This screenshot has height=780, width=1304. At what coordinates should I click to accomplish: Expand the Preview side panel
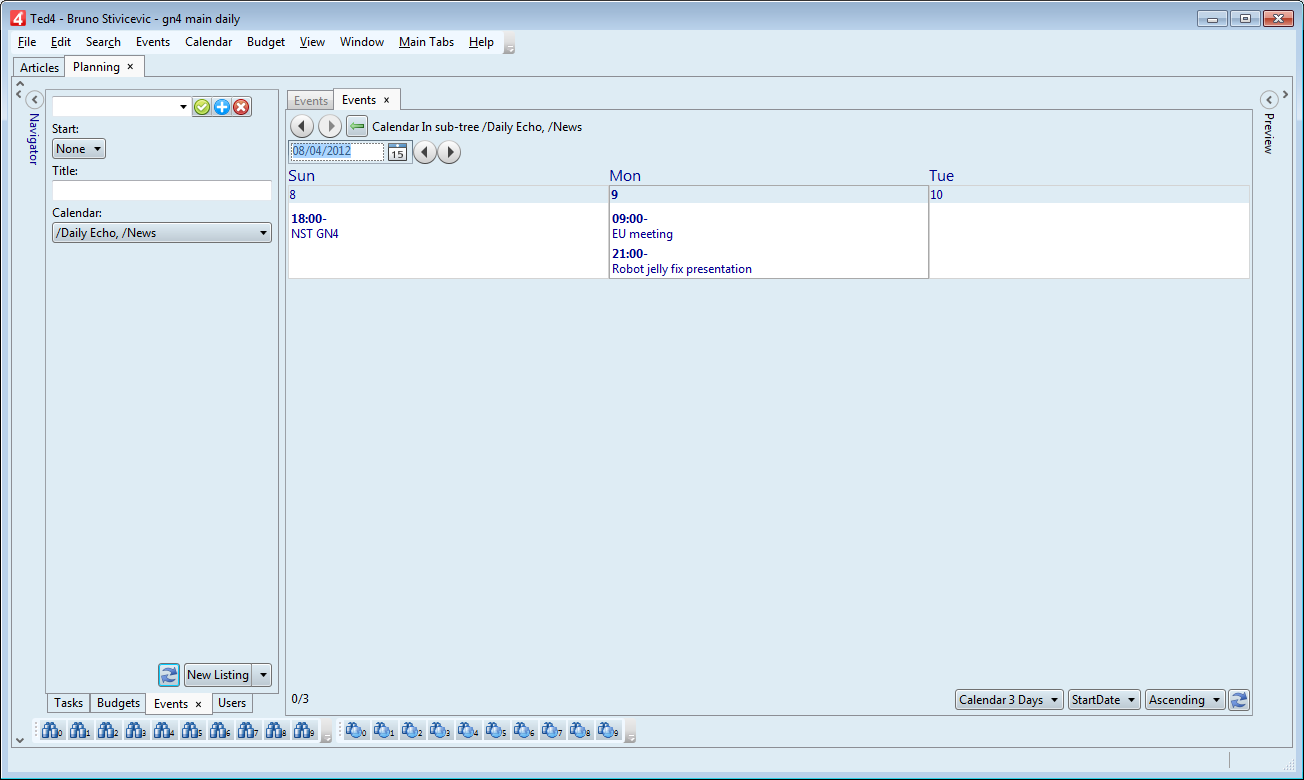point(1269,99)
